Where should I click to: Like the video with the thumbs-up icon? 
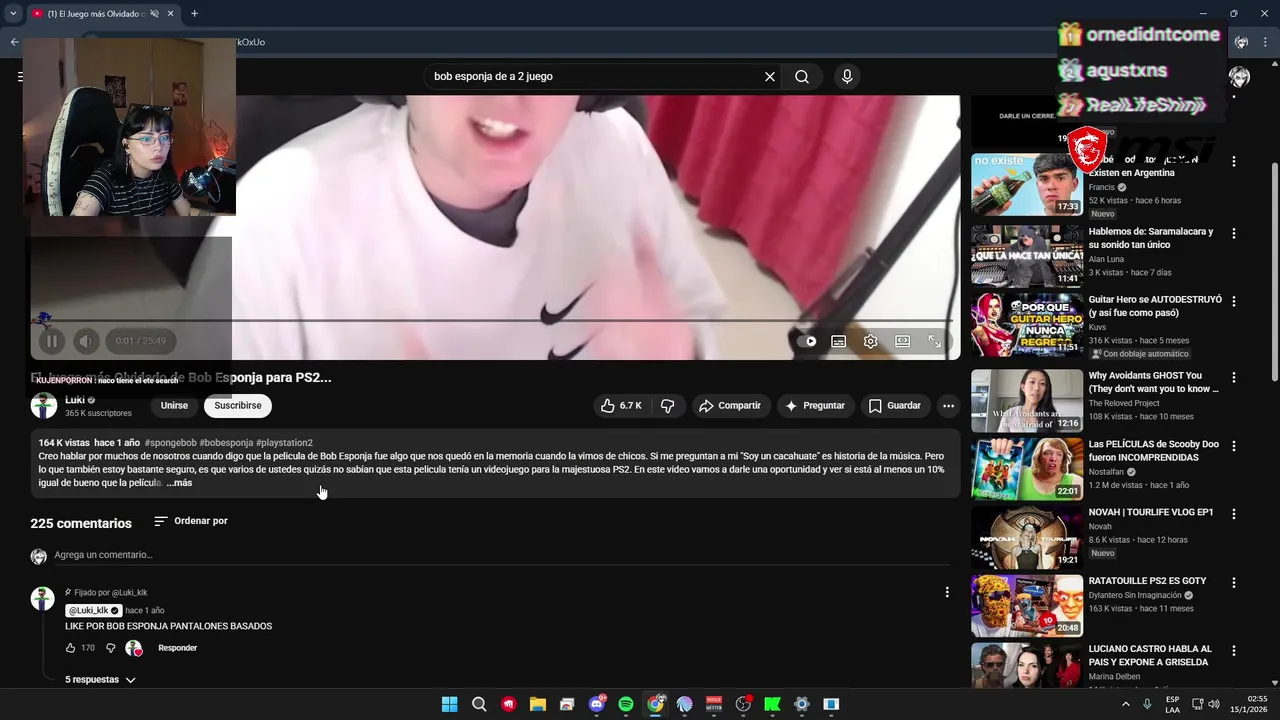click(x=620, y=406)
